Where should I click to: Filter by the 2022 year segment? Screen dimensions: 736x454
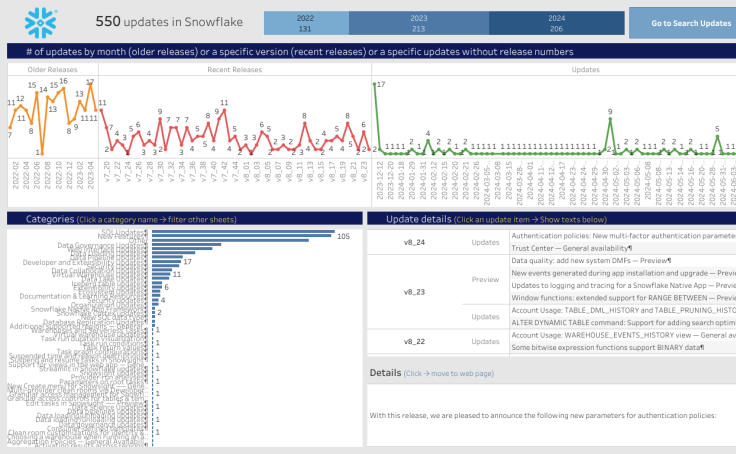click(x=306, y=23)
